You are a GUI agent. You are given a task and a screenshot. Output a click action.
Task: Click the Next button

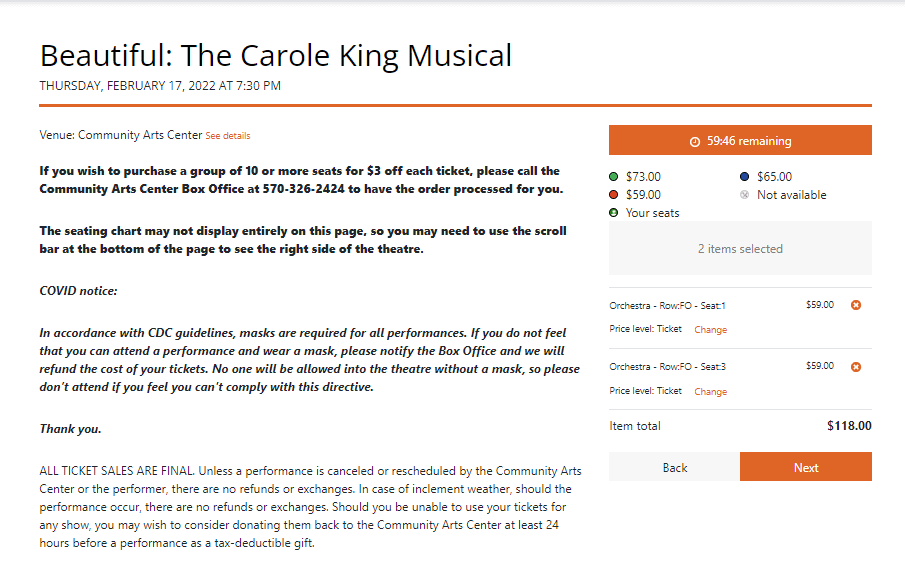[806, 467]
